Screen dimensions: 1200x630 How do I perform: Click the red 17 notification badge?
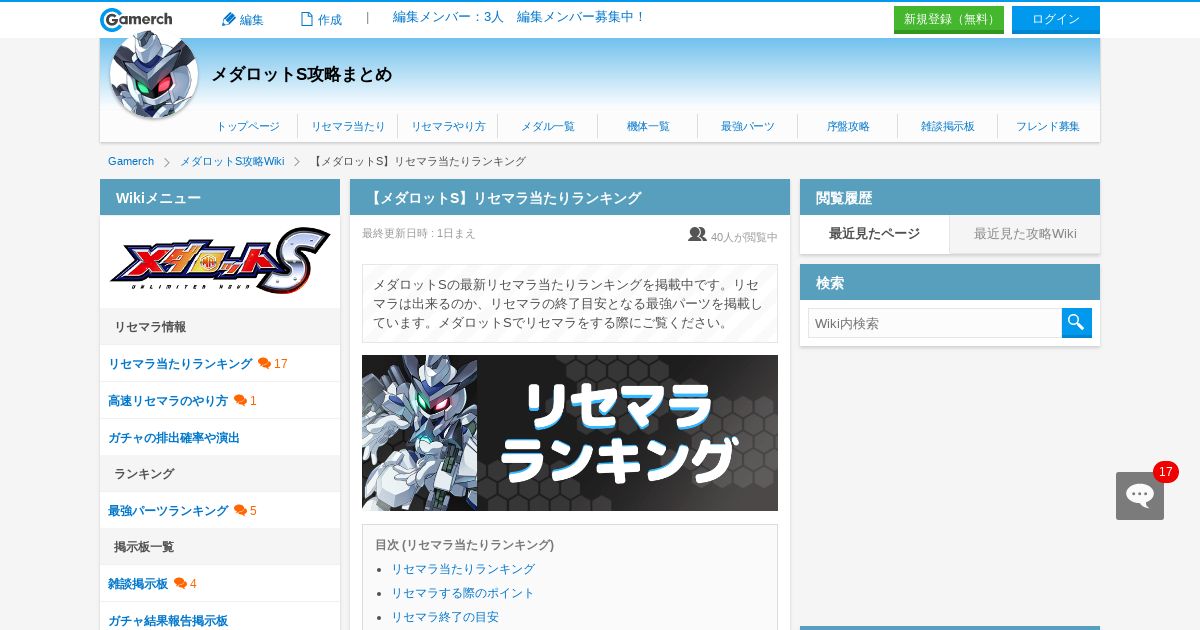(1166, 472)
